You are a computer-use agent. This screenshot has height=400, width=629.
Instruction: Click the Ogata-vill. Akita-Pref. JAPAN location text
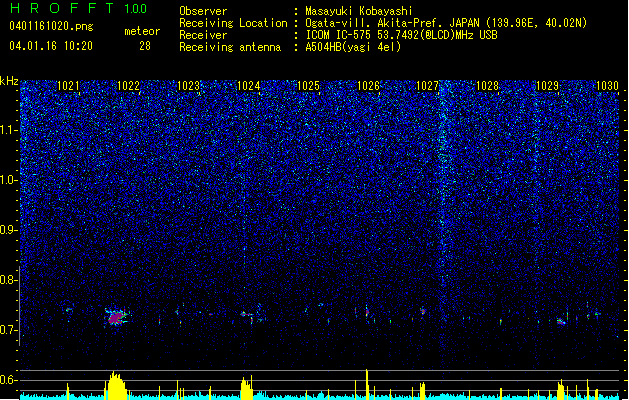(x=446, y=23)
